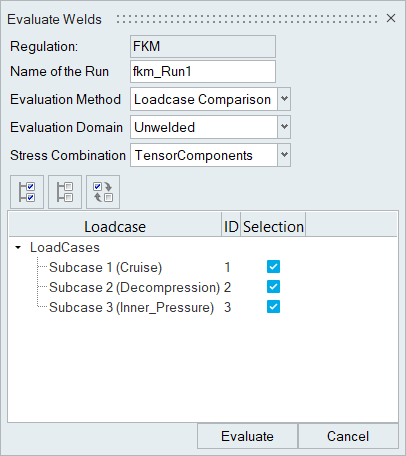Select Subcase 3 (Inner_Pressure) row label
This screenshot has height=456, width=406.
[x=131, y=307]
